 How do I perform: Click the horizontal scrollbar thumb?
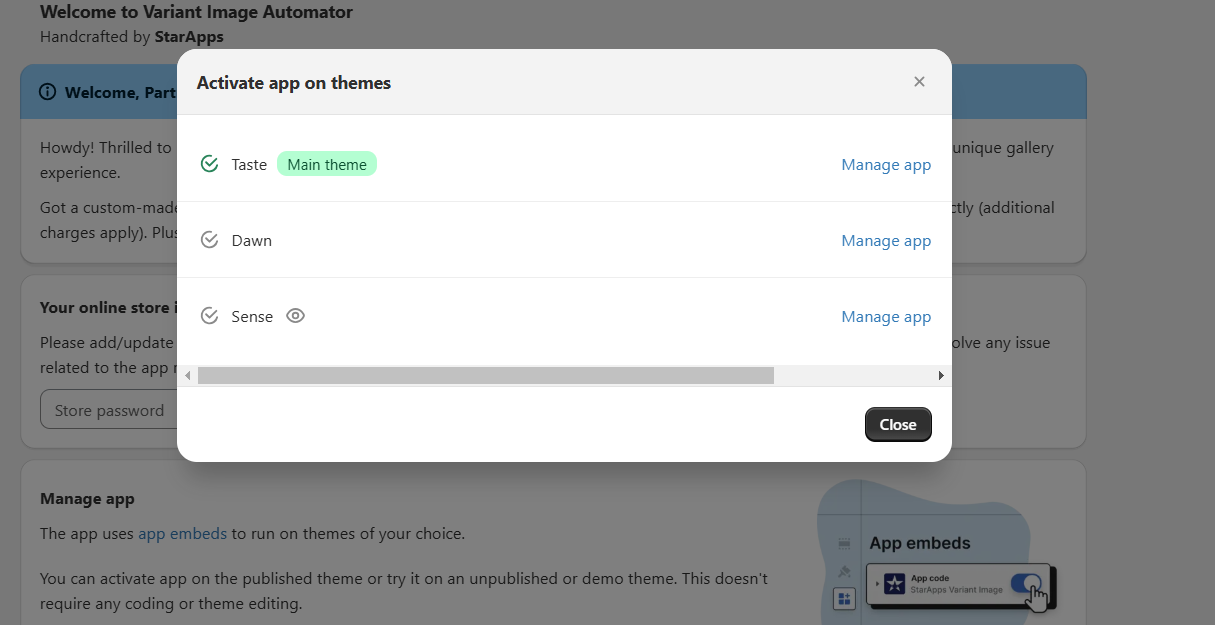pos(485,375)
